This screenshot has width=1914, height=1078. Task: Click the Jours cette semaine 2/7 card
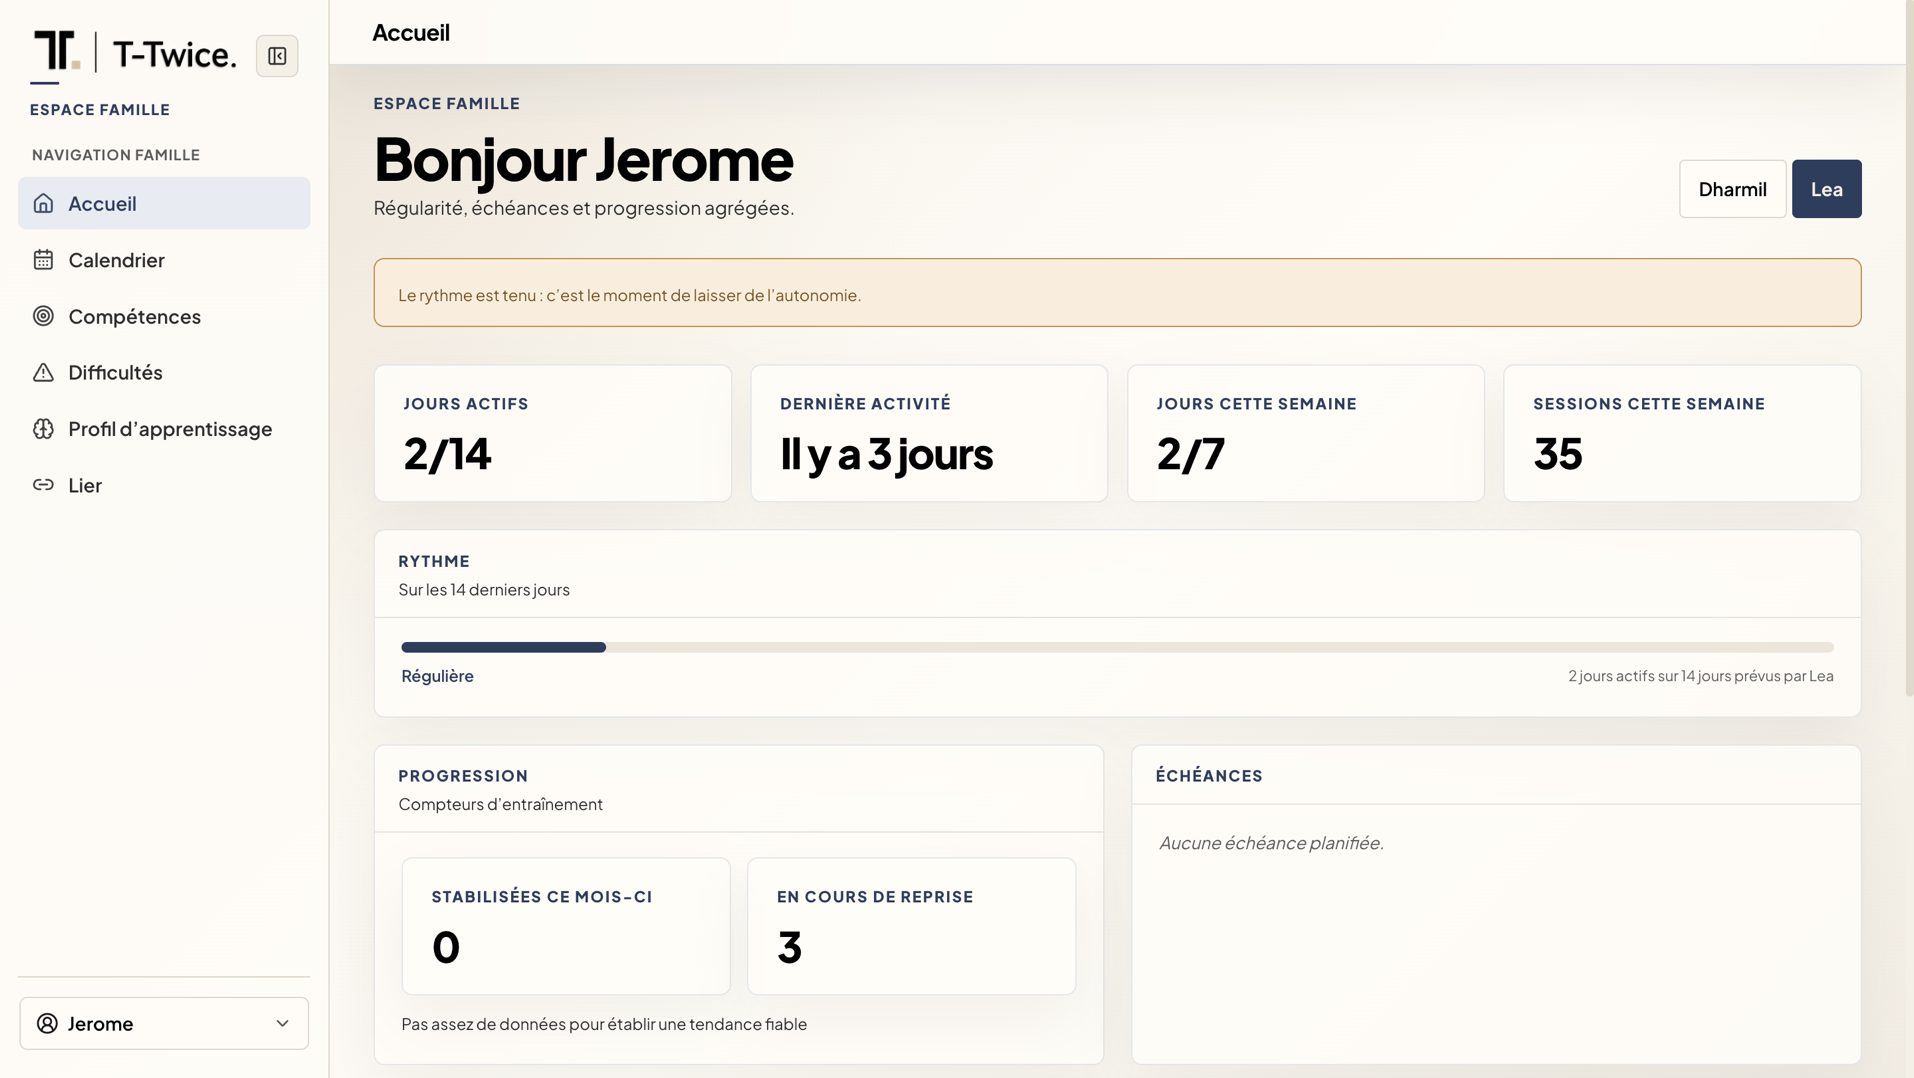1305,433
